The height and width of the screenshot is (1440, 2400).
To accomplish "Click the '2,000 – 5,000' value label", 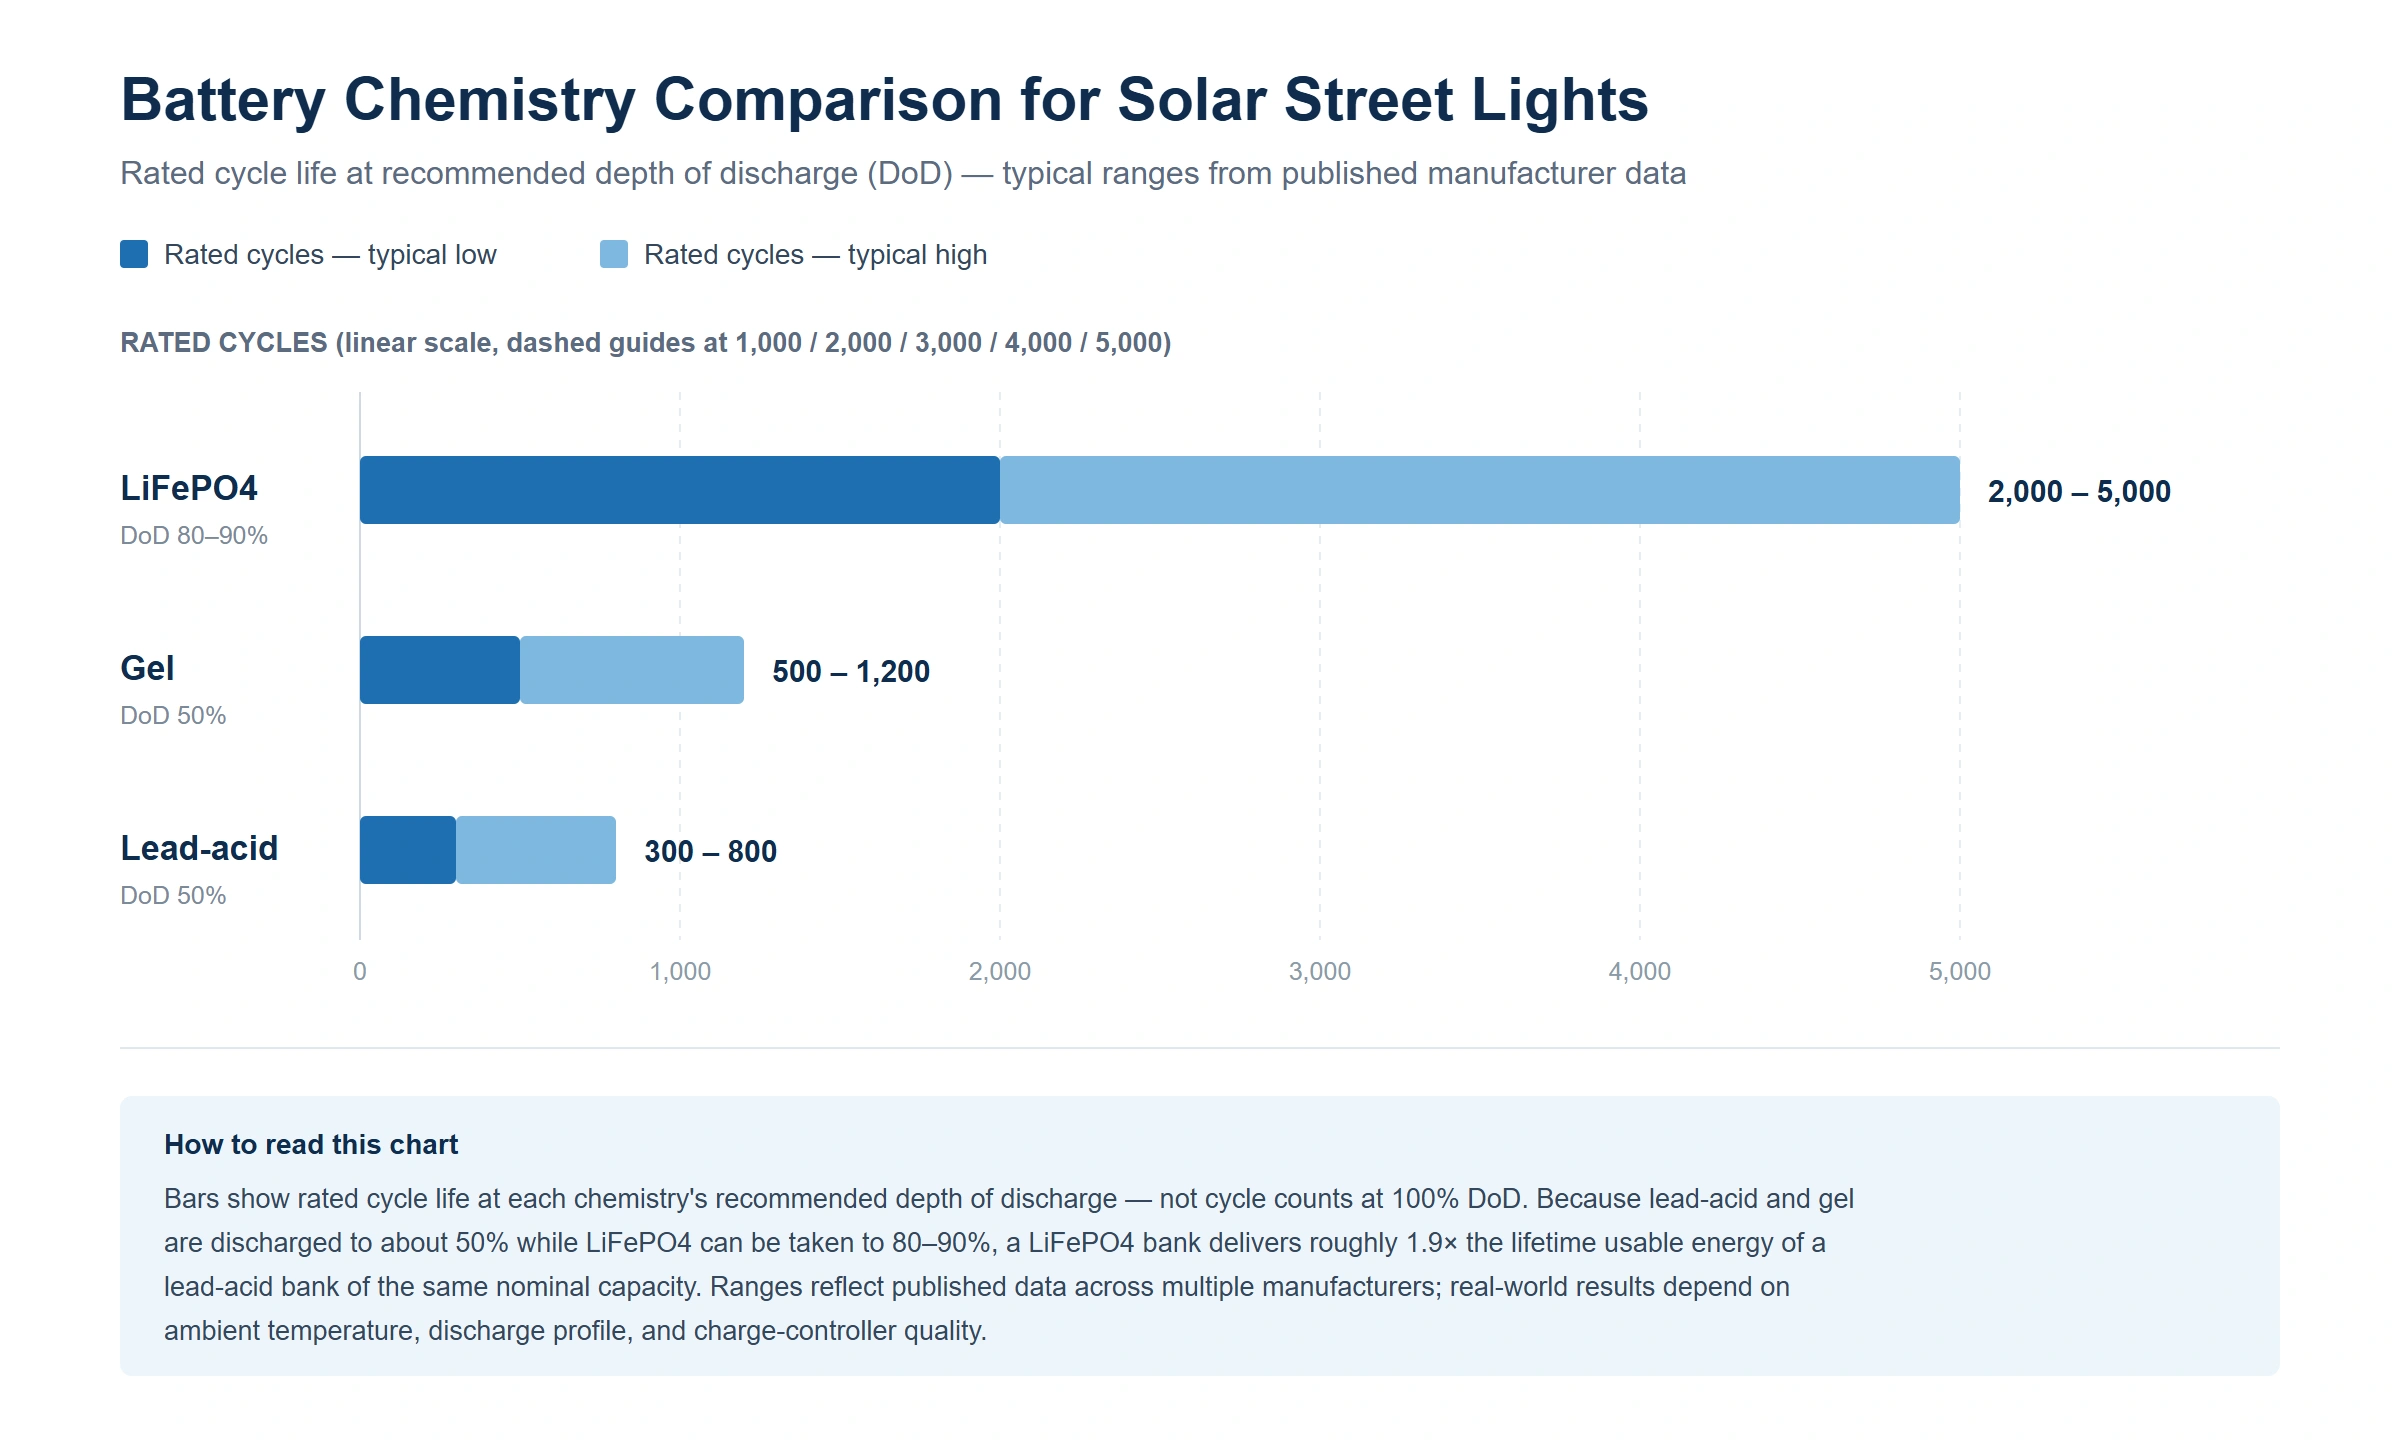I will tap(2079, 491).
